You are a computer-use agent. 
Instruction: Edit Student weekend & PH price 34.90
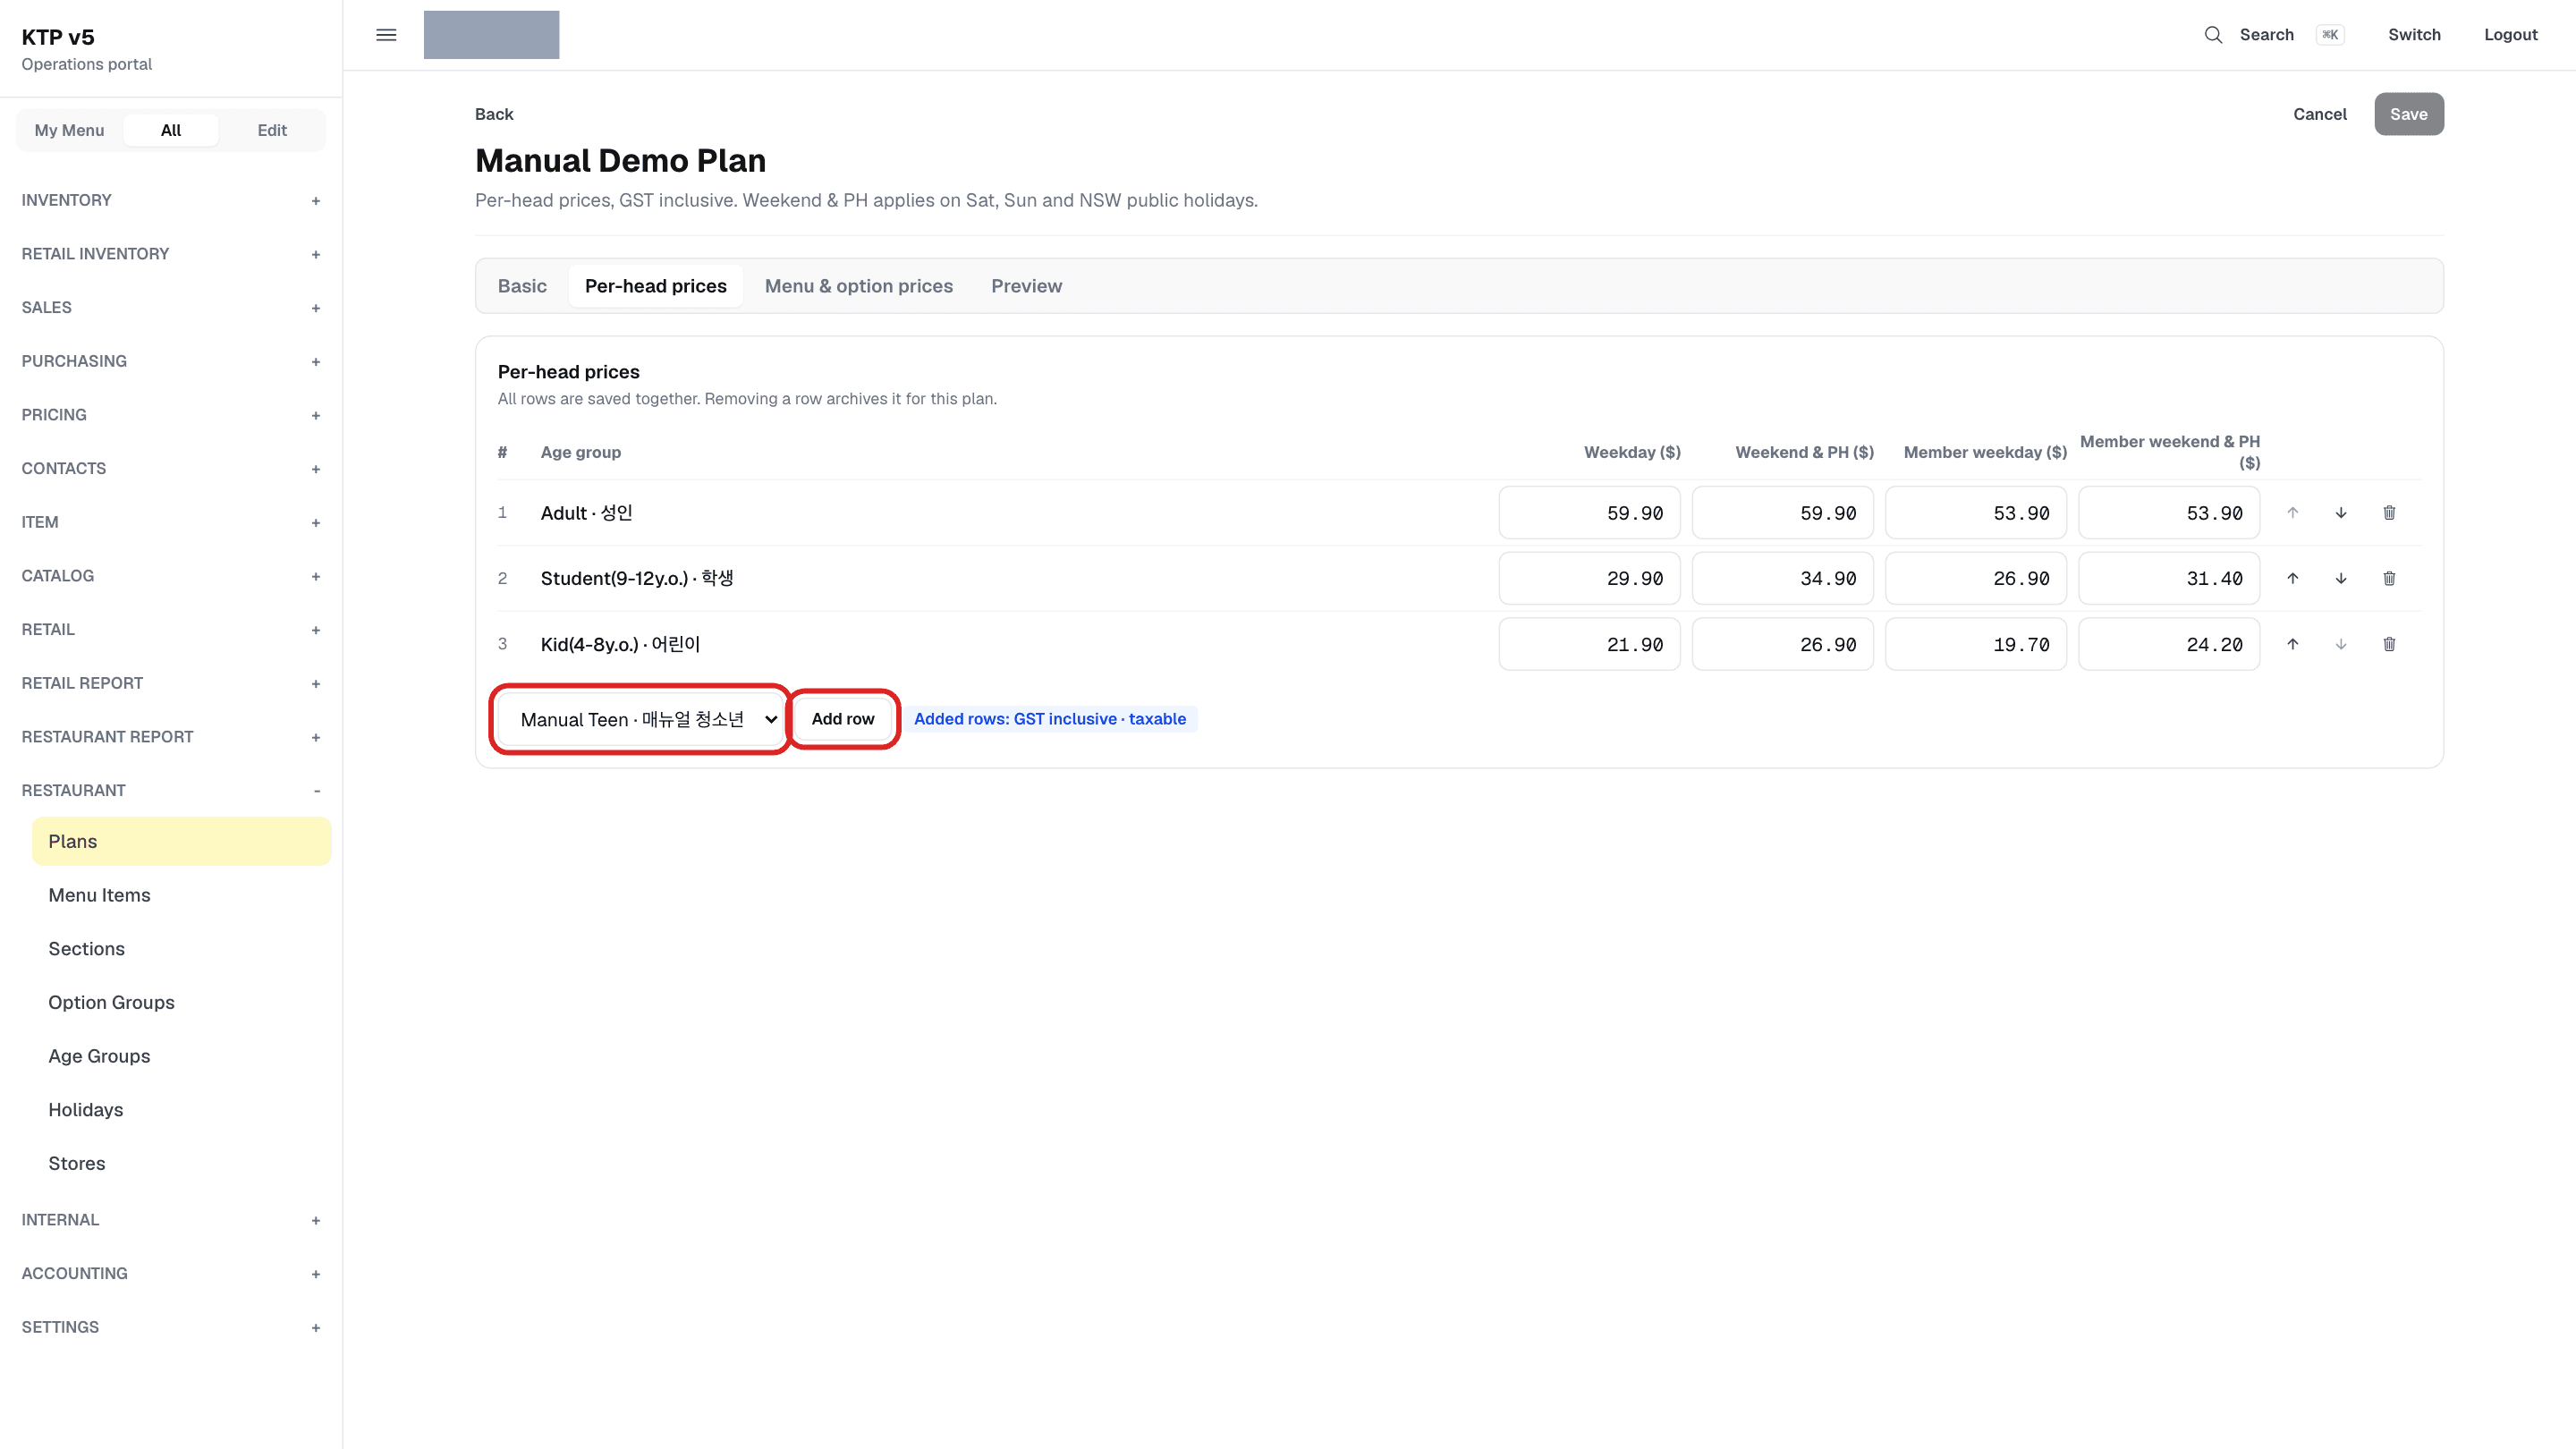[x=1782, y=578]
